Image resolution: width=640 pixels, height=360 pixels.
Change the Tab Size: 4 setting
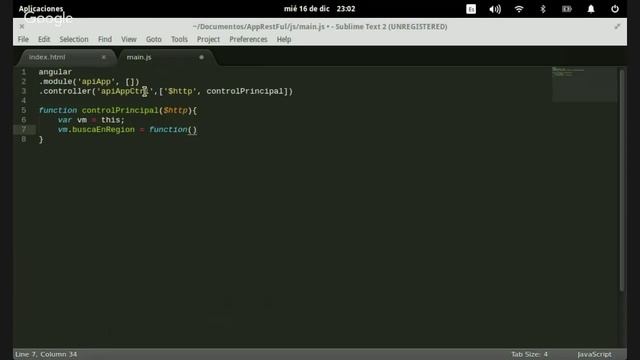point(529,354)
